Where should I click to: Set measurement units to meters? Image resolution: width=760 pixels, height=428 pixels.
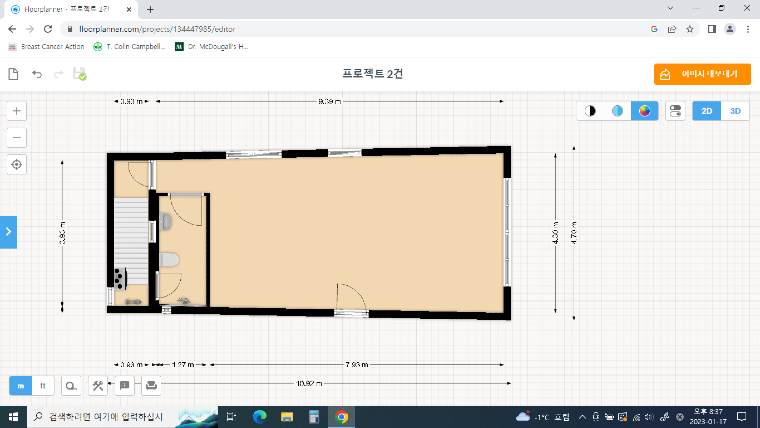21,385
